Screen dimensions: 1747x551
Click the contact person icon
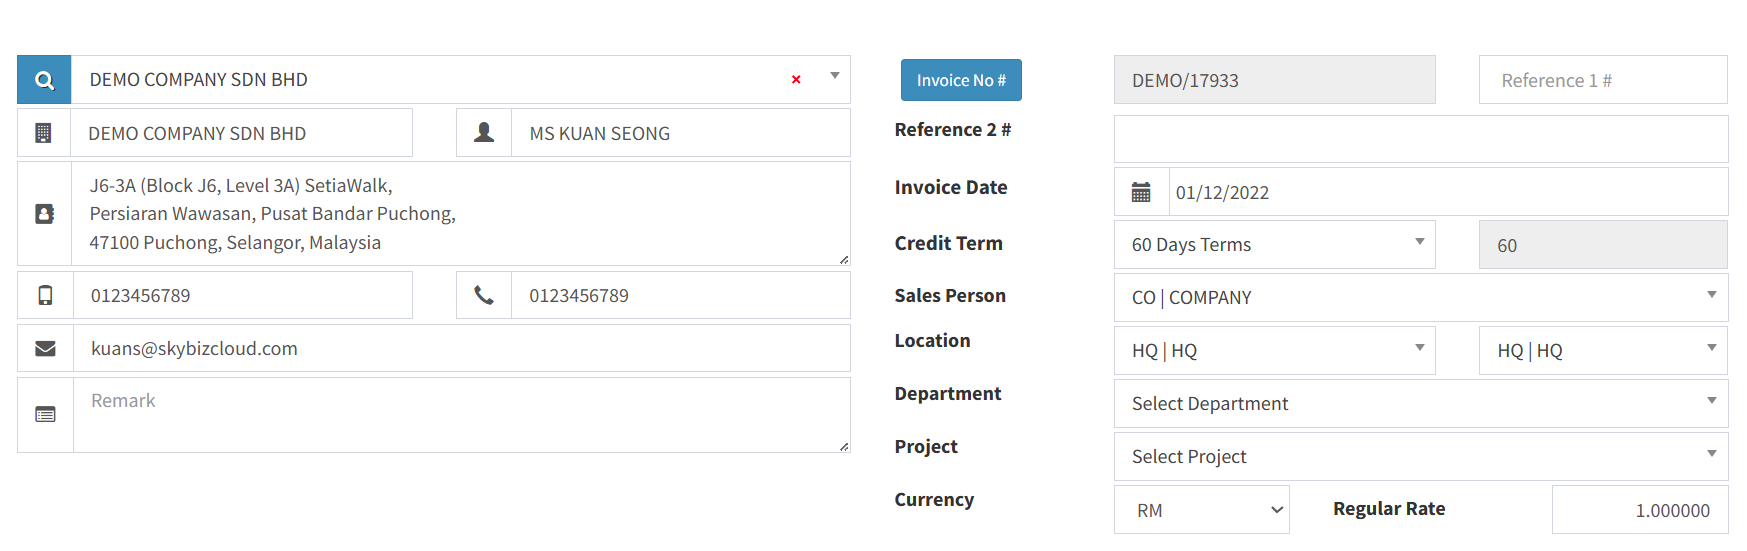point(484,133)
